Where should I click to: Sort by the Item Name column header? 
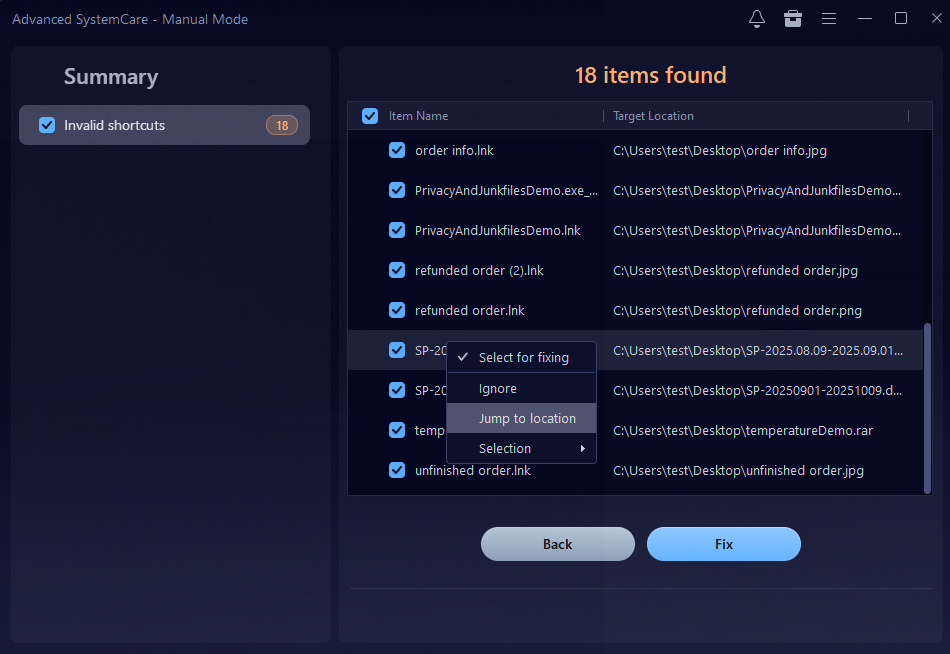tap(419, 116)
